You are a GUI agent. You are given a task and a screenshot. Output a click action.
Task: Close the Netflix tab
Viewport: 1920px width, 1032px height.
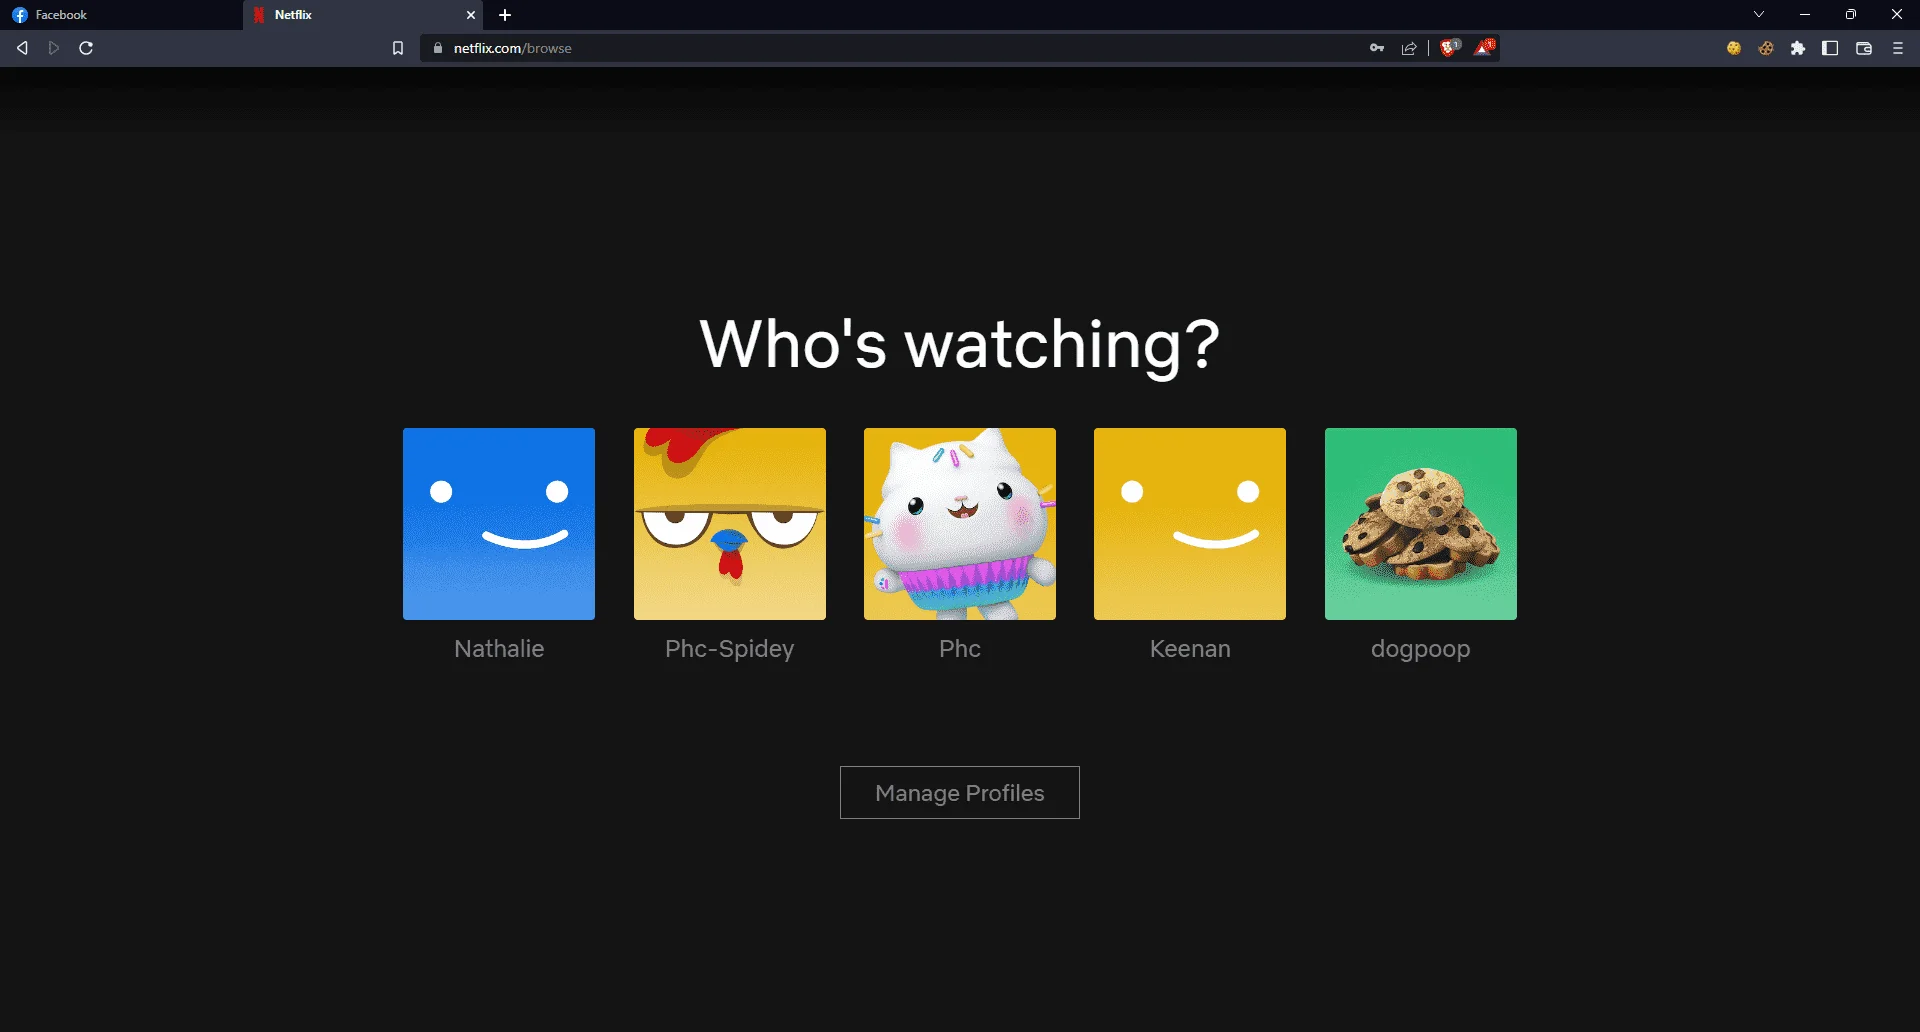coord(471,15)
